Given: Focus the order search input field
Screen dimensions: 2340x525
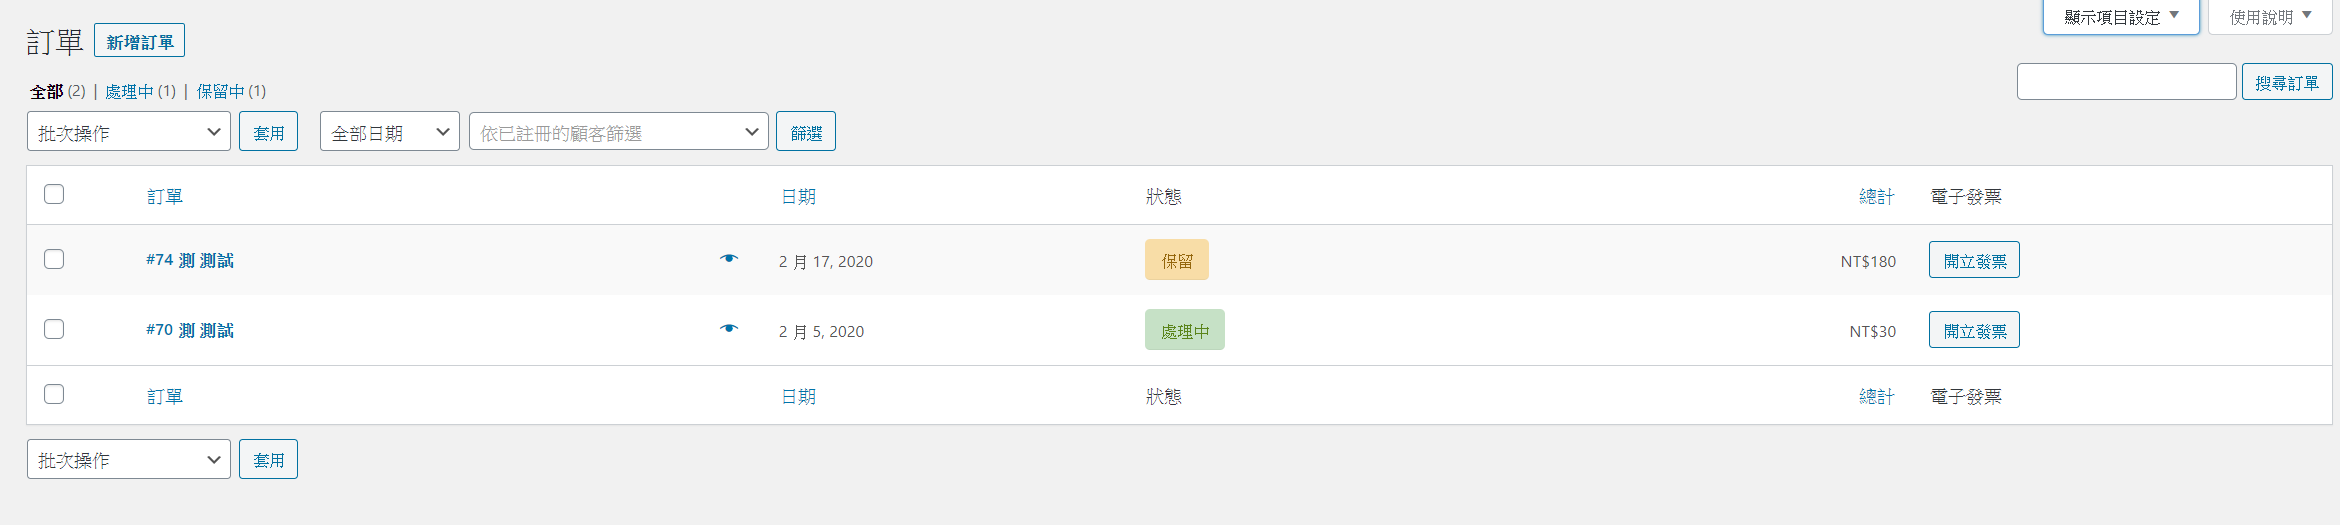Looking at the screenshot, I should [2127, 82].
